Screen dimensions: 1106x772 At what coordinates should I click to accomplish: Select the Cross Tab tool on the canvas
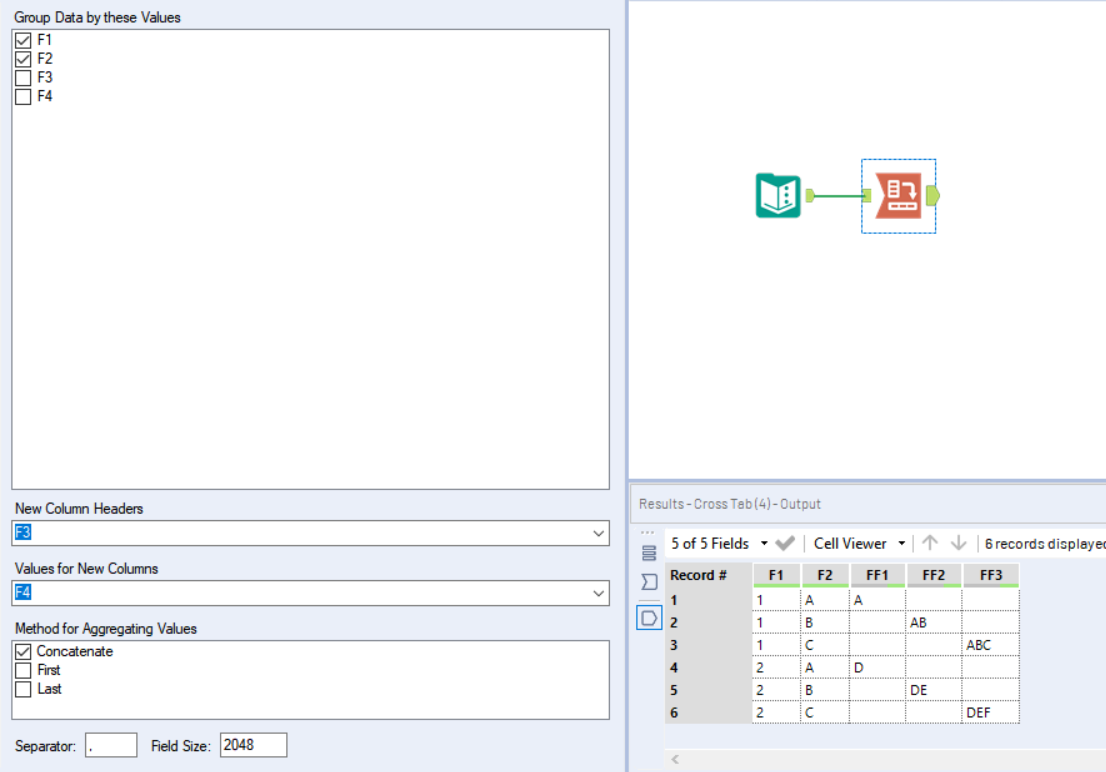[897, 196]
